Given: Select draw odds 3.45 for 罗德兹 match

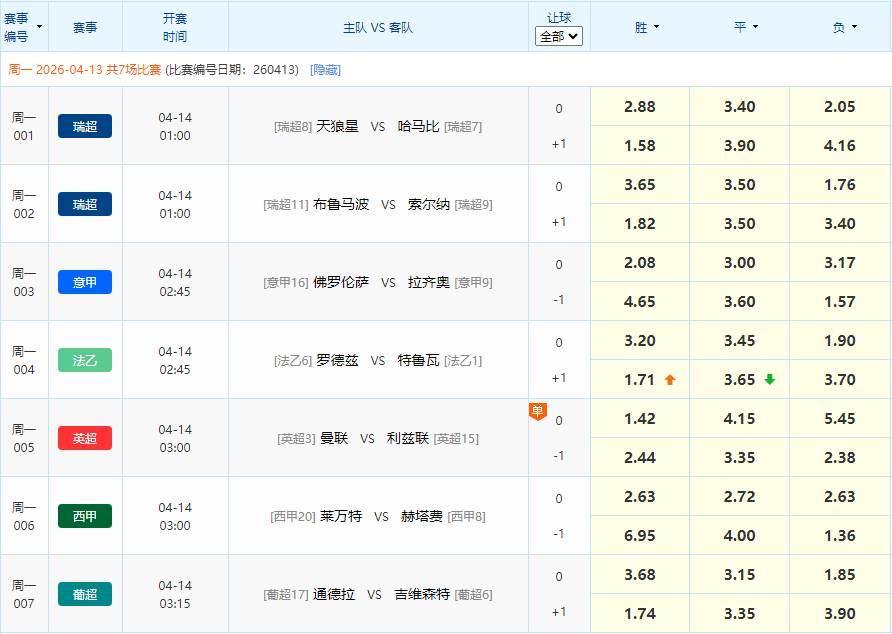Looking at the screenshot, I should point(740,340).
